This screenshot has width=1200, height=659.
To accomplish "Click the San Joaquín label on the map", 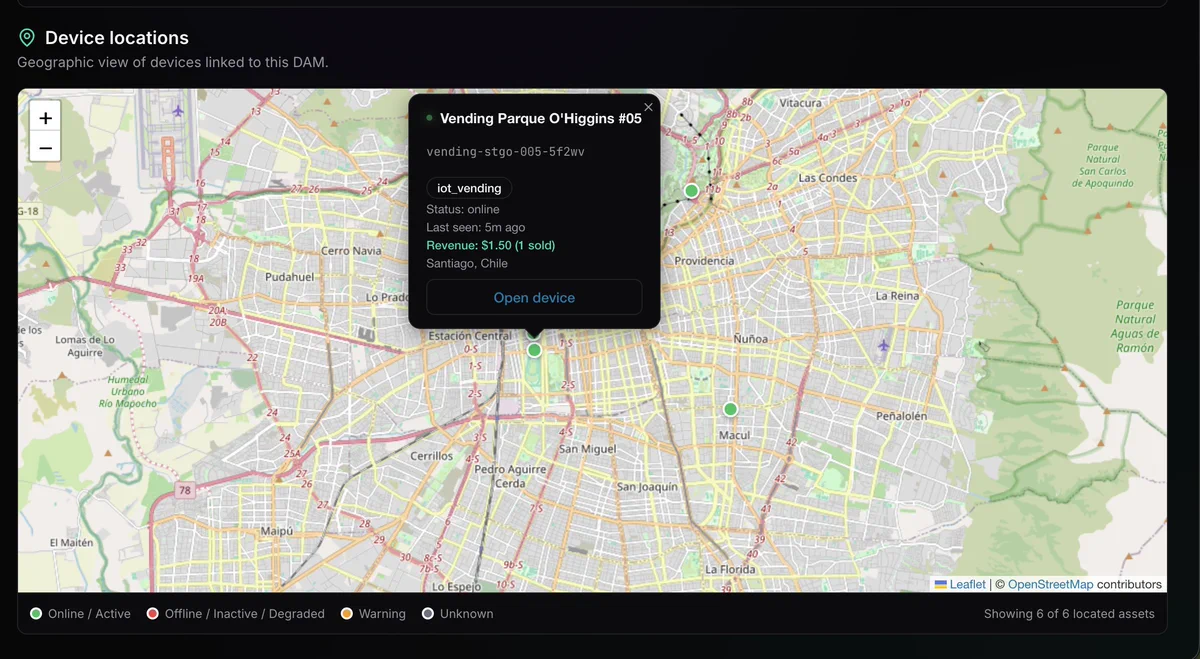I will coord(647,487).
